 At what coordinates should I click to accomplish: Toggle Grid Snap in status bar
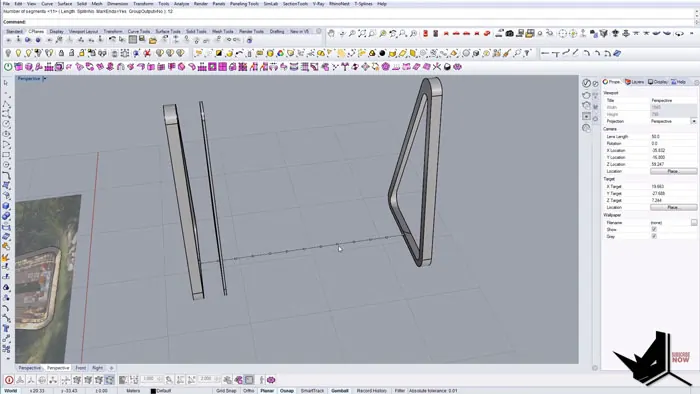[x=226, y=391]
